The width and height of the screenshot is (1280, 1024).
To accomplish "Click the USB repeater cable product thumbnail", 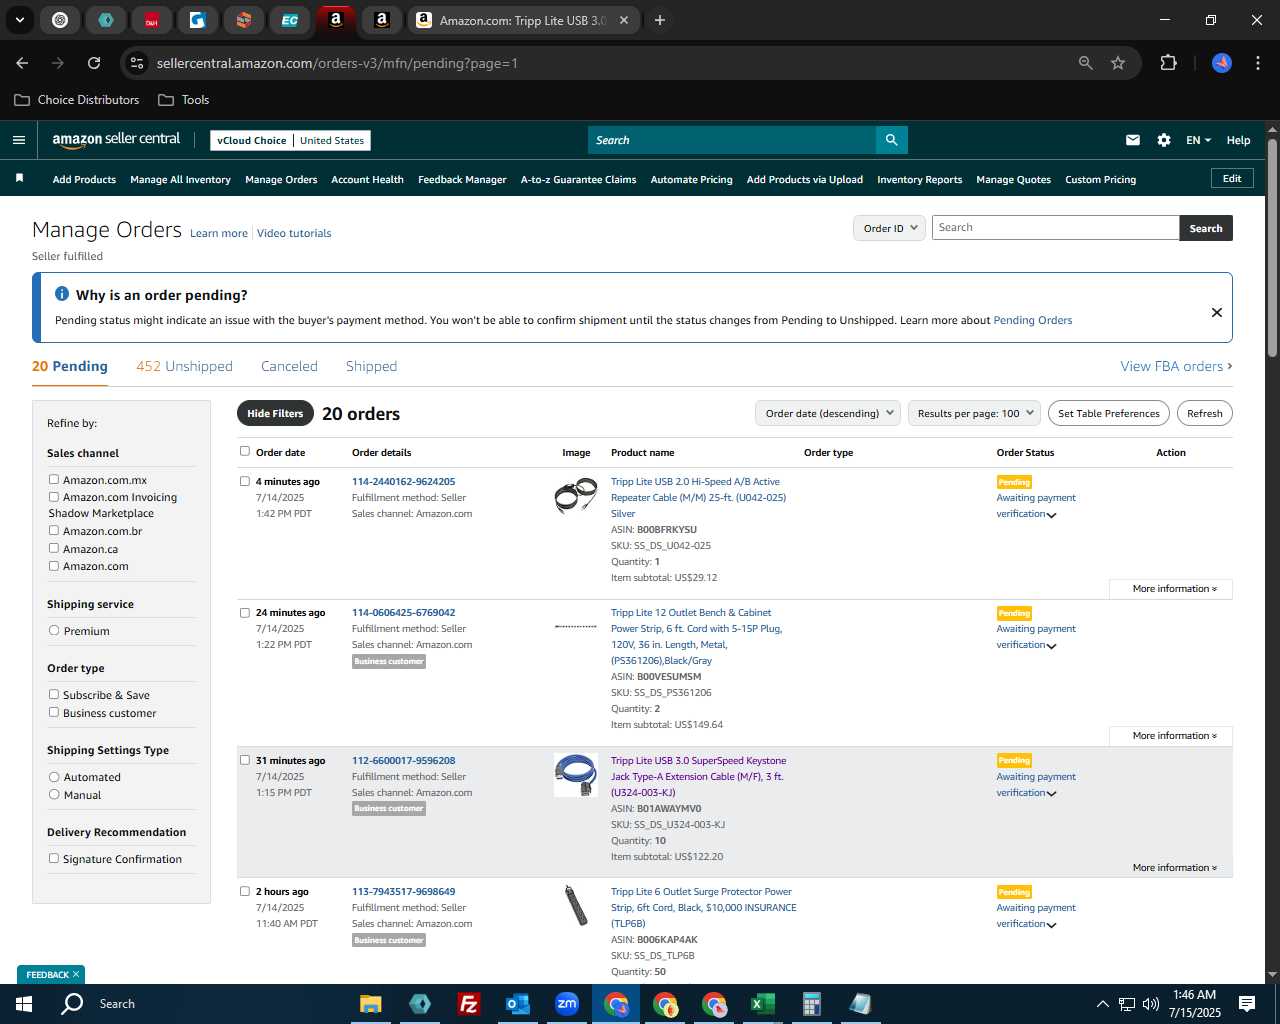I will pos(576,496).
